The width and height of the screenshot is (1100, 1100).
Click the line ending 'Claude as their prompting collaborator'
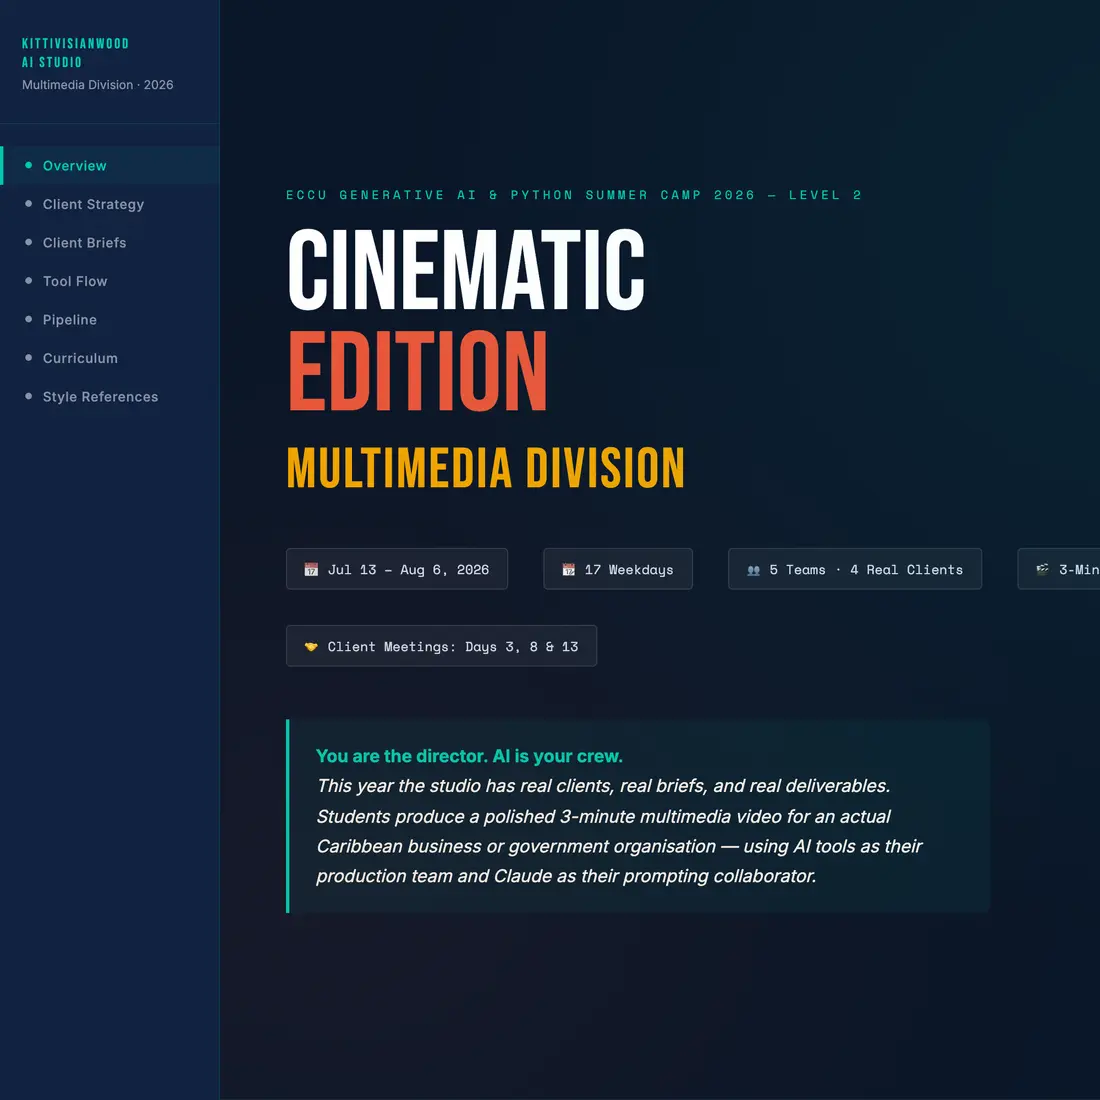tap(566, 876)
